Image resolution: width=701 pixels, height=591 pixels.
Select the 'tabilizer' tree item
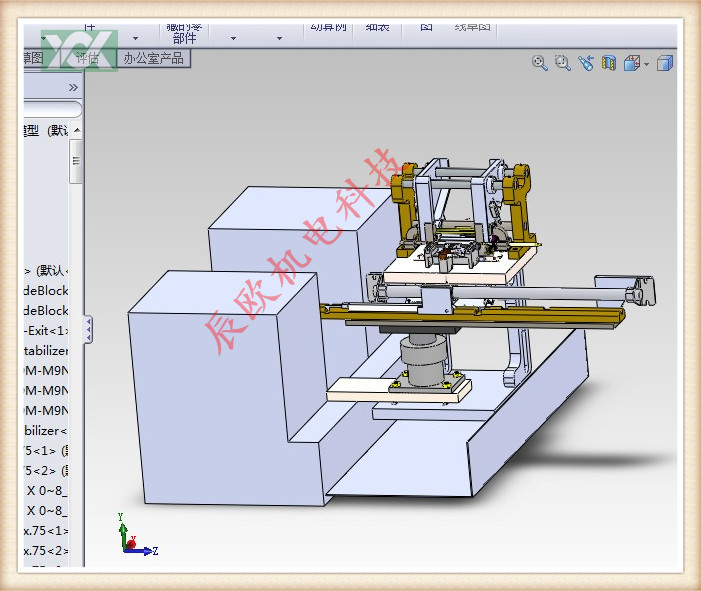pyautogui.click(x=46, y=351)
